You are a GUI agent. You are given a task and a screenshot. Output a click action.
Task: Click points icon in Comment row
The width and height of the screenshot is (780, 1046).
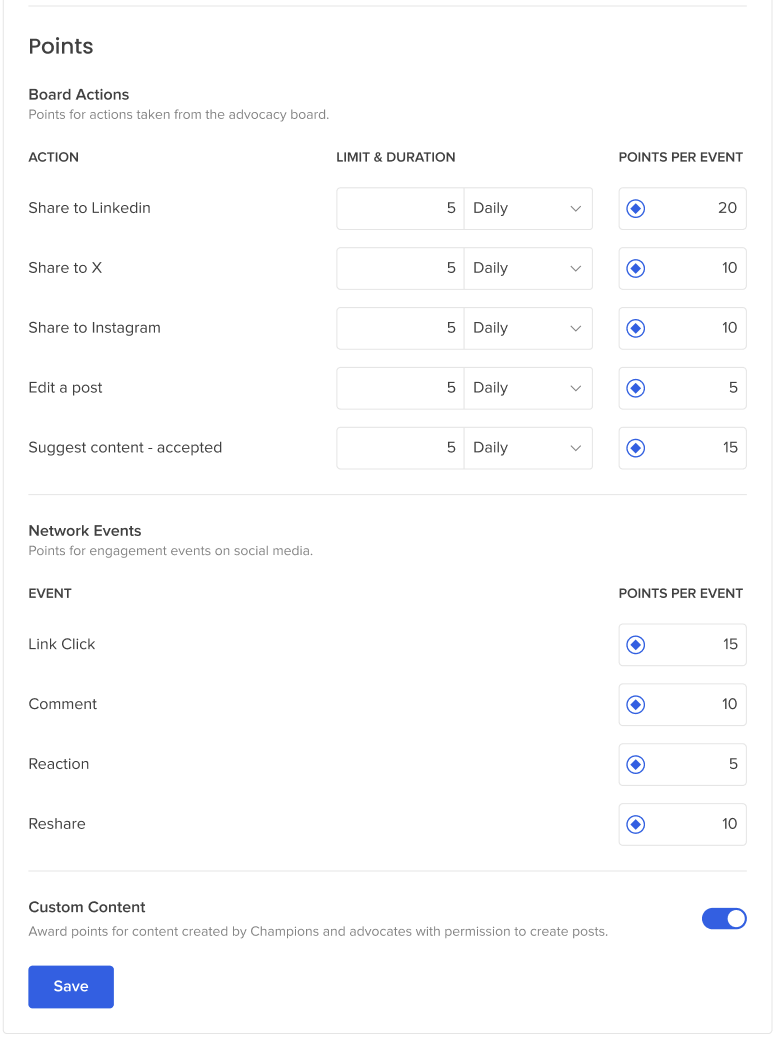pos(635,704)
